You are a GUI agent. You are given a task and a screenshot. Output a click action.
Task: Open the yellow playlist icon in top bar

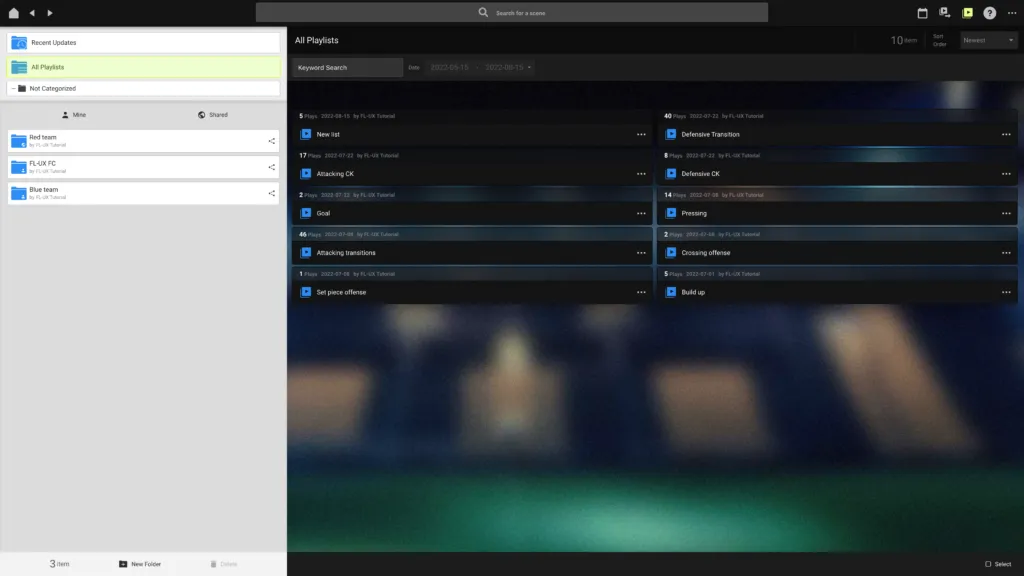967,12
